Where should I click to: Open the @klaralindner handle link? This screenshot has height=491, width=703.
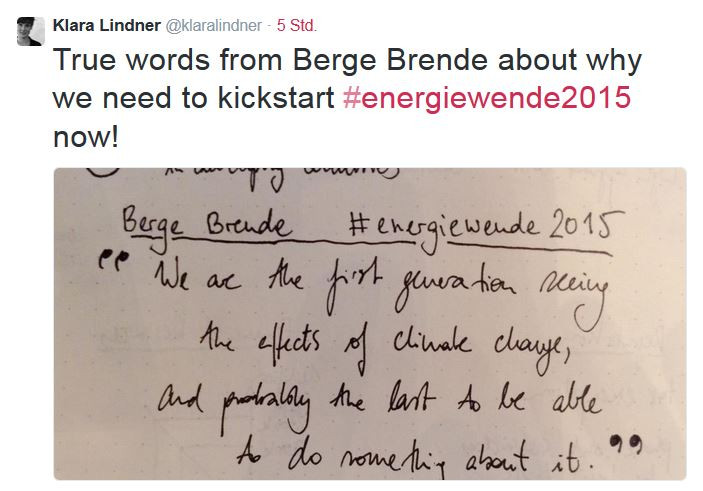tap(213, 26)
